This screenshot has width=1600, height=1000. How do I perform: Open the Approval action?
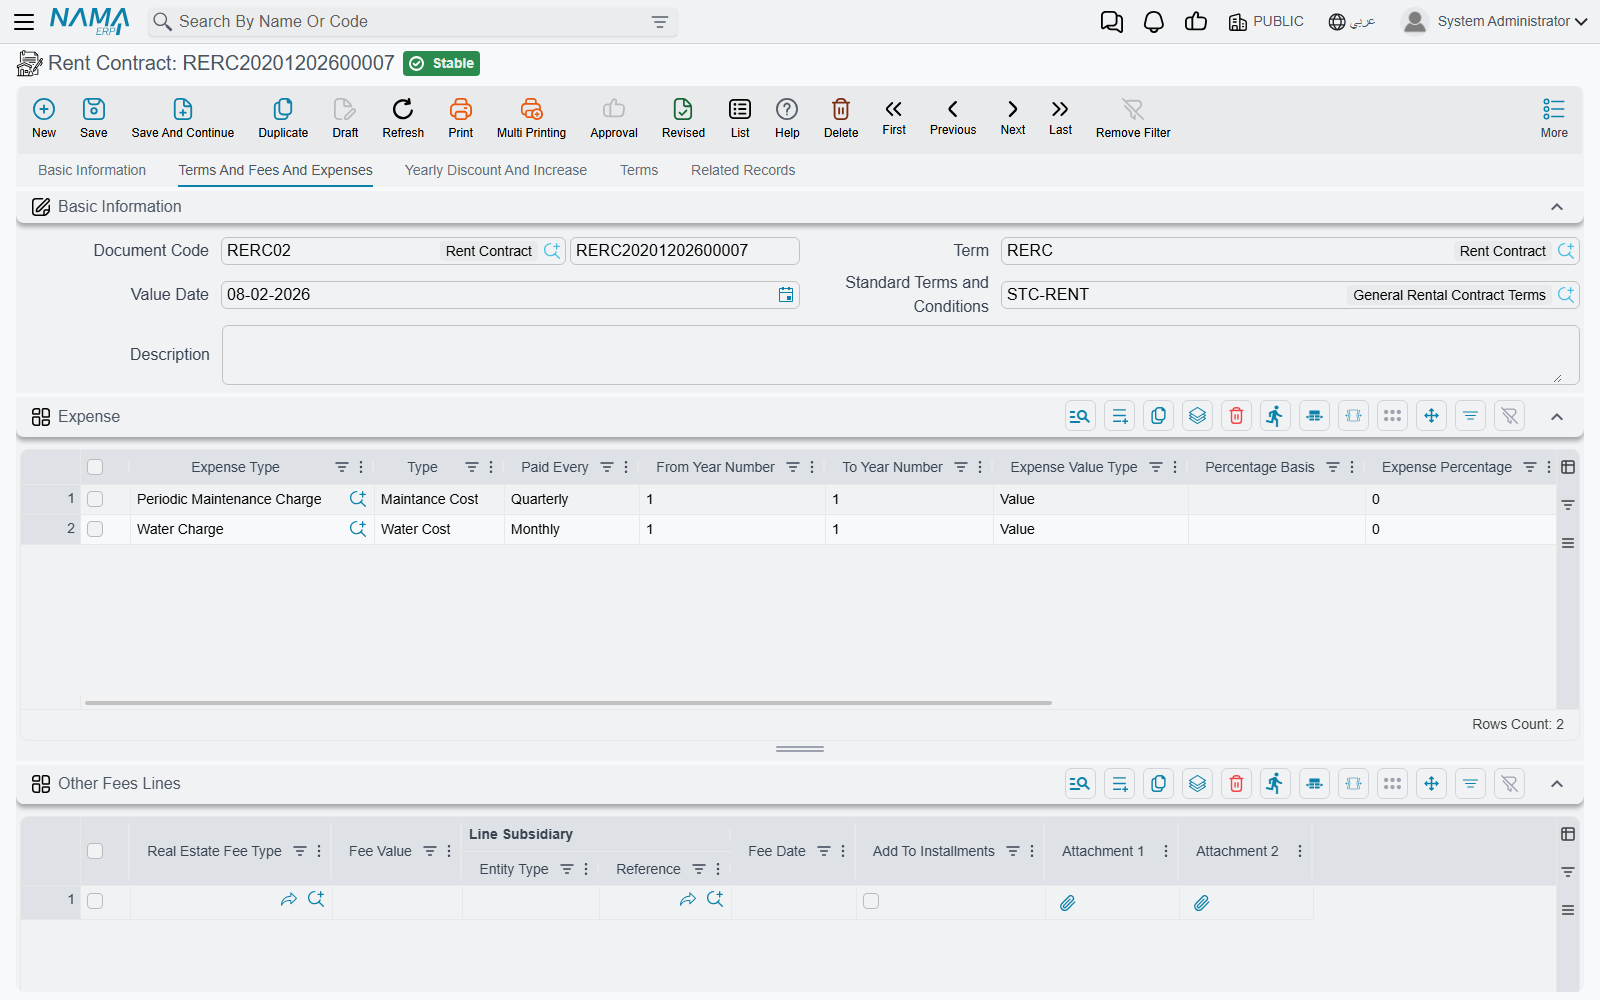(x=614, y=118)
